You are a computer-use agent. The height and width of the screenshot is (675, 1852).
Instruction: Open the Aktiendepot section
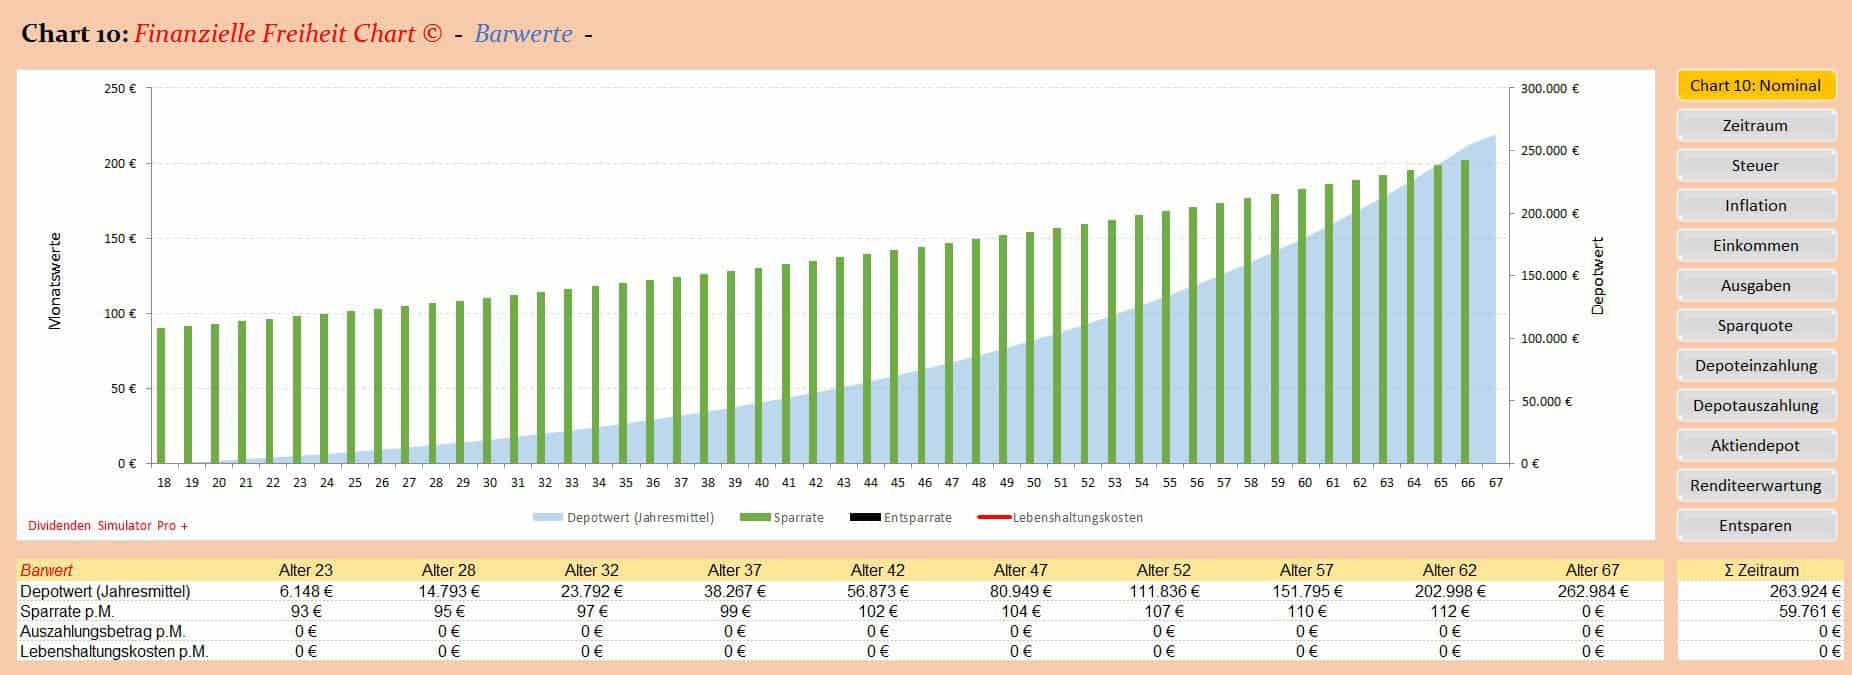pos(1755,446)
